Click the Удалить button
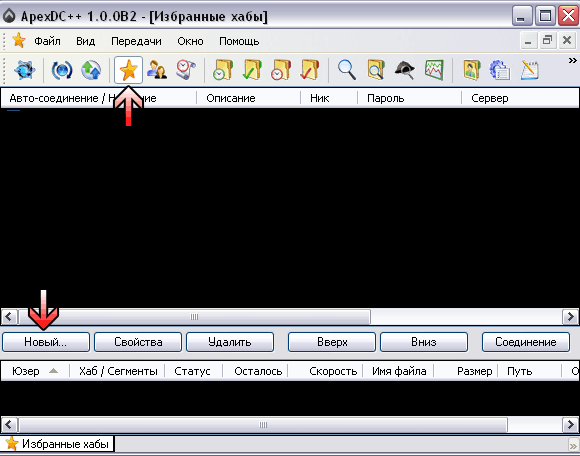The width and height of the screenshot is (580, 456). click(230, 342)
